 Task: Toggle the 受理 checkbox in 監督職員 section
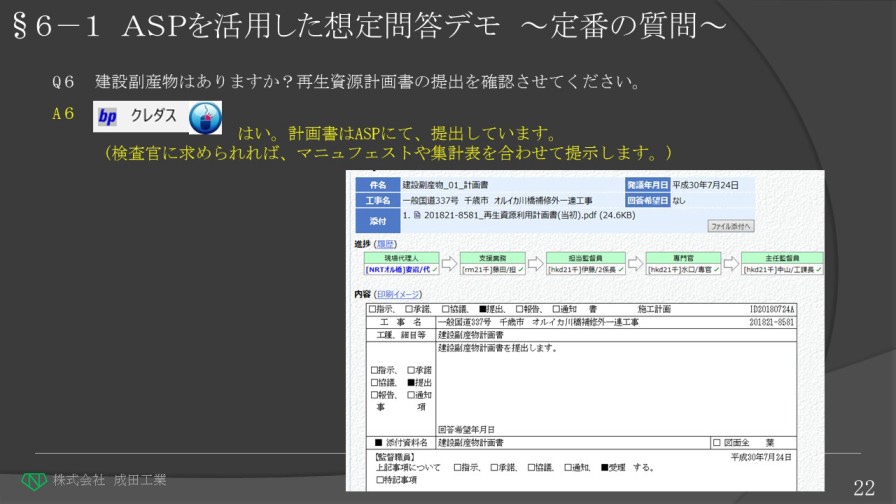[604, 467]
